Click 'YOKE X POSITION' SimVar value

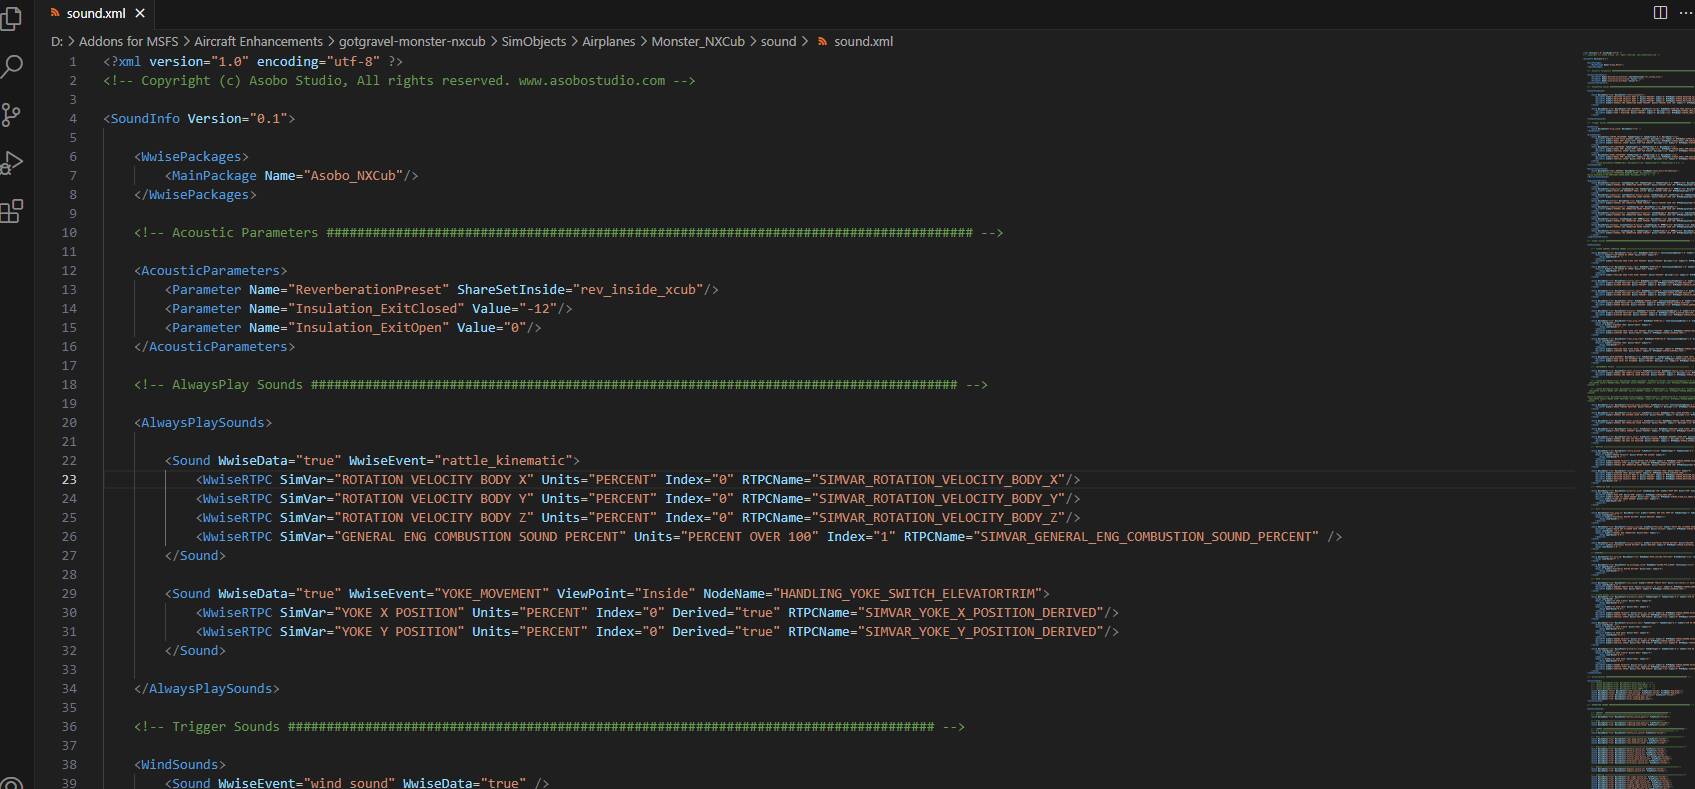(x=399, y=612)
